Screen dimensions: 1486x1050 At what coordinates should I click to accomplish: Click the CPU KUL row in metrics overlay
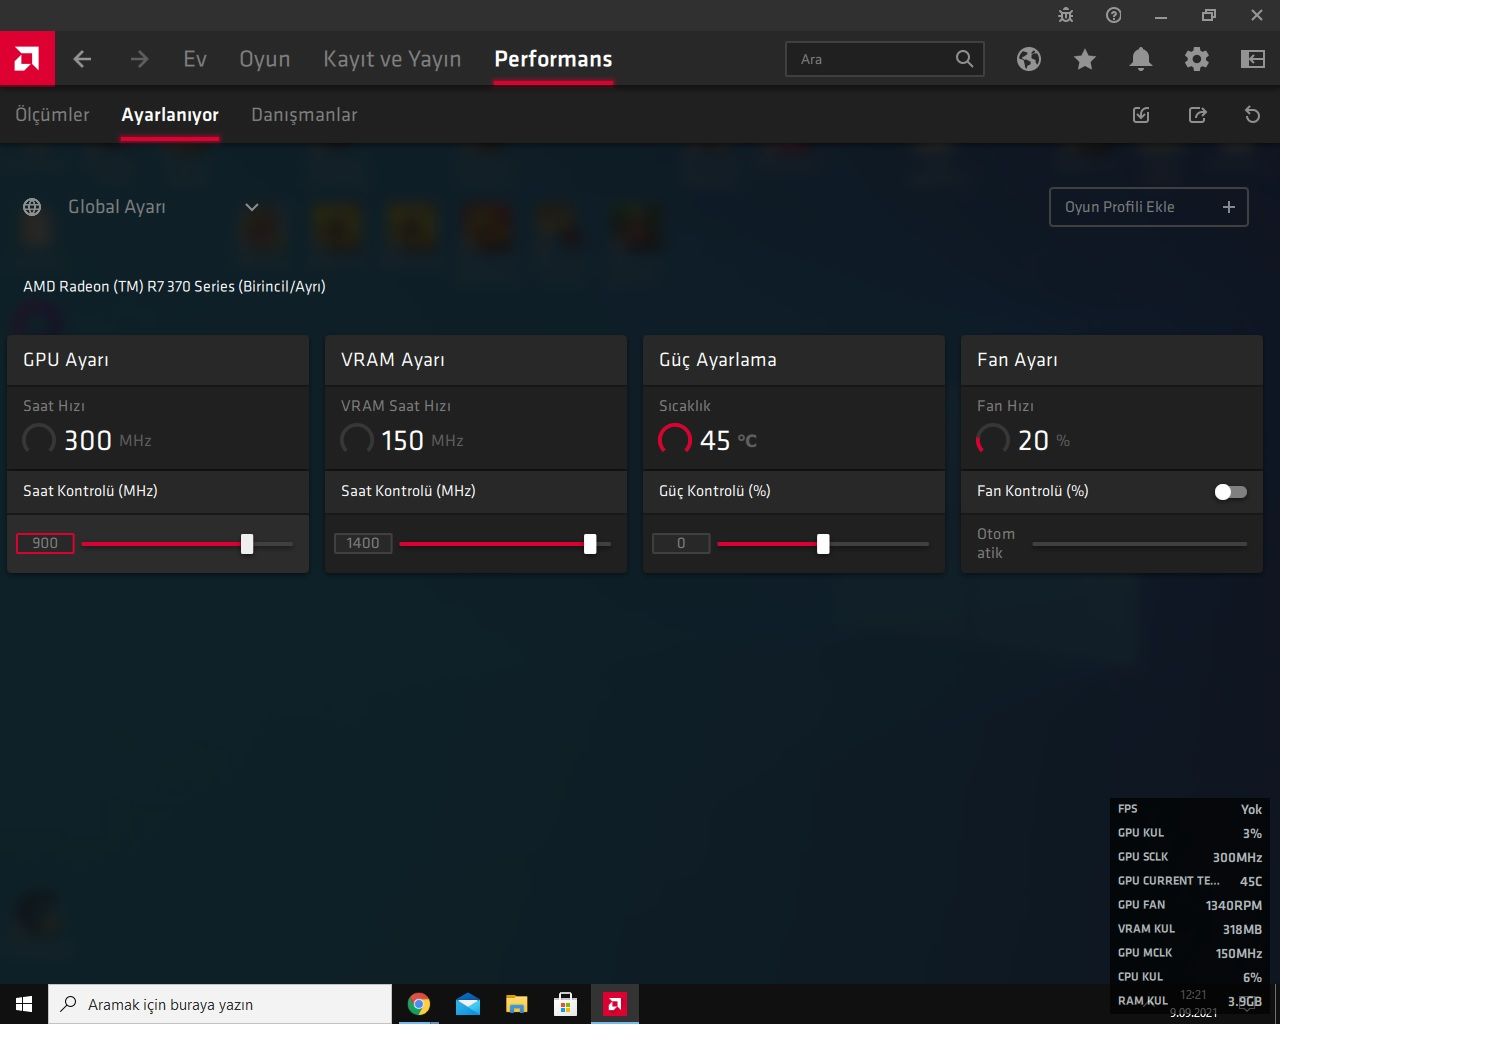(1190, 977)
